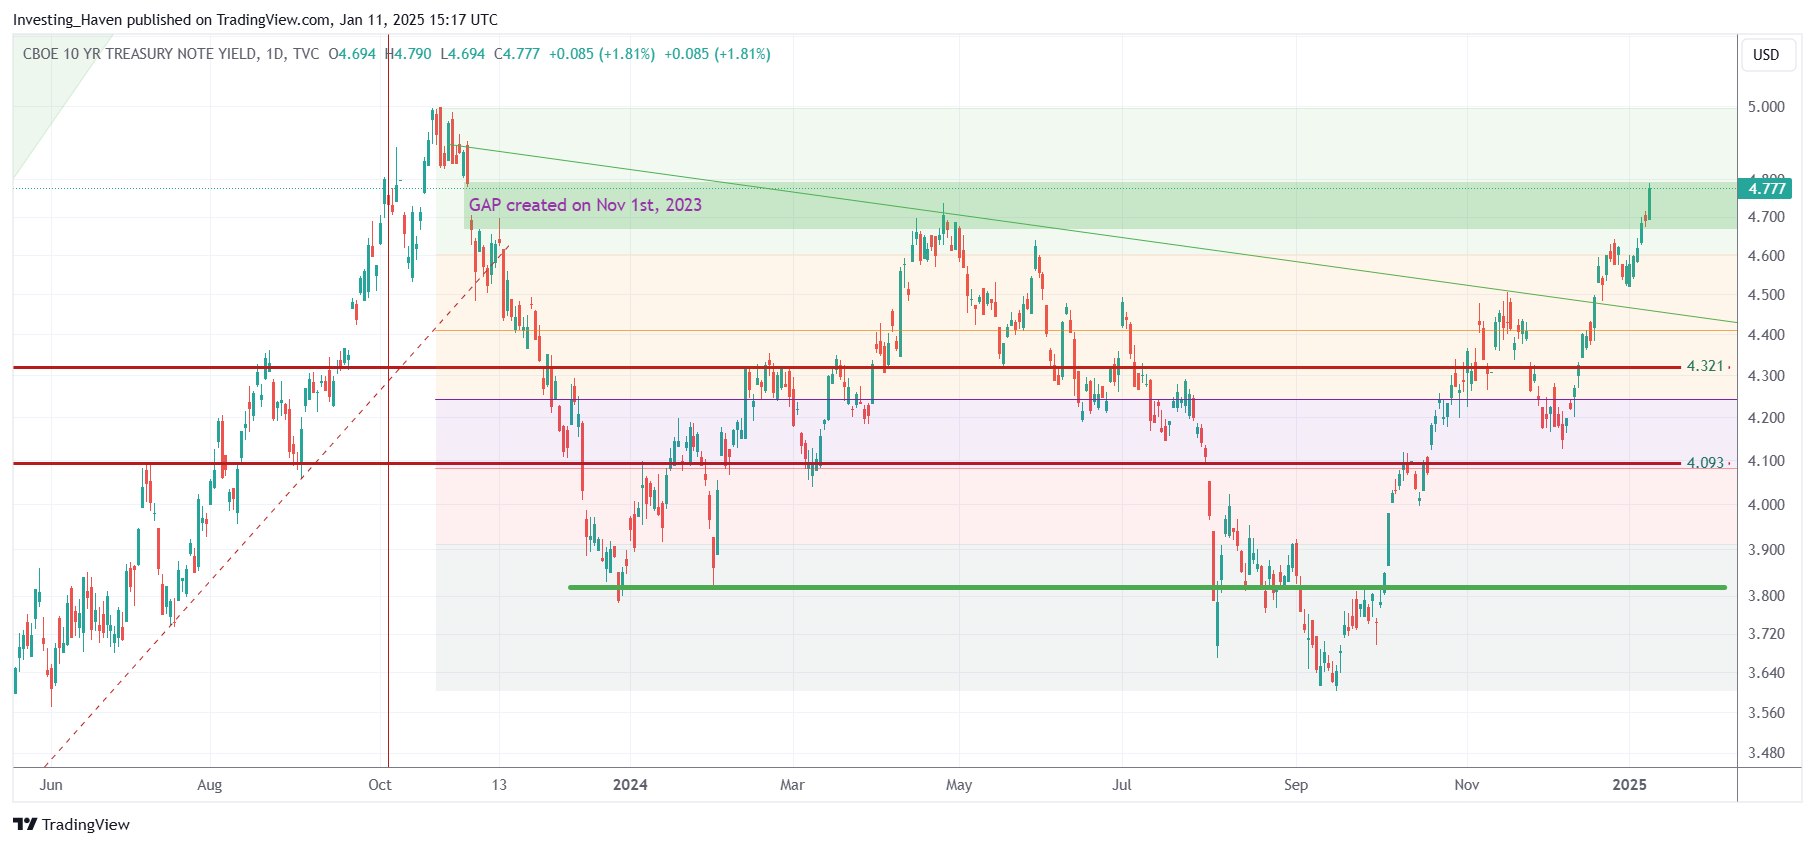Viewport: 1815px width, 846px height.
Task: Click the 4.321 horizontal line label
Action: (1705, 366)
